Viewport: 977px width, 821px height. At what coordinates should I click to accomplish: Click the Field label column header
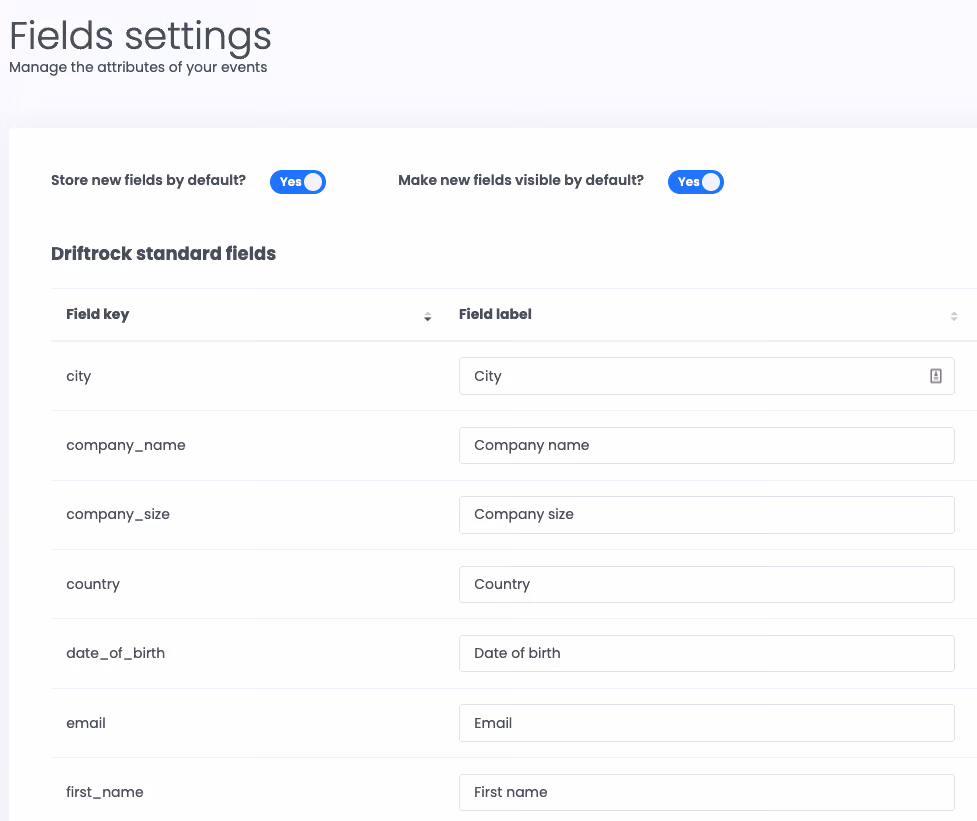[495, 315]
